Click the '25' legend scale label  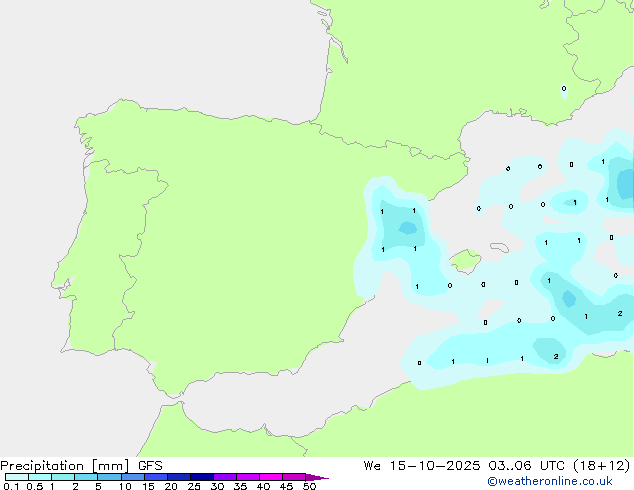click(194, 486)
